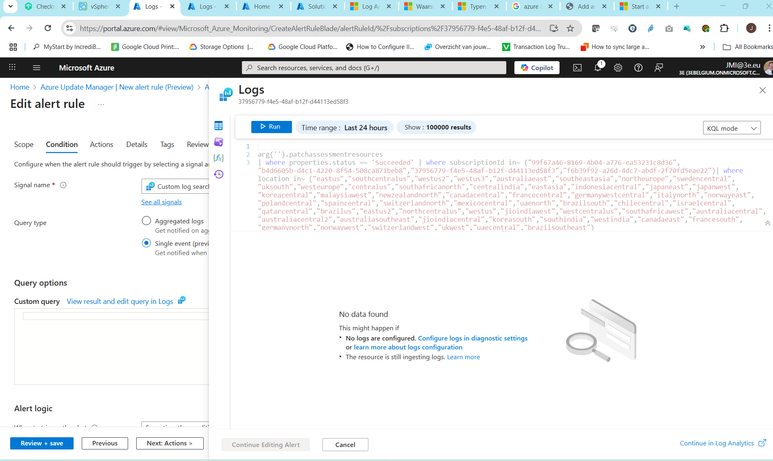Open the Show 100000 results selector
Image resolution: width=773 pixels, height=461 pixels.
pyautogui.click(x=437, y=127)
